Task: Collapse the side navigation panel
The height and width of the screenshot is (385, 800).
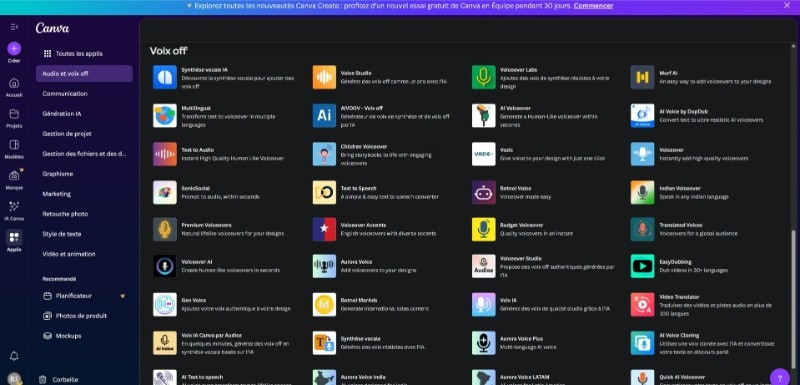Action: pos(14,27)
